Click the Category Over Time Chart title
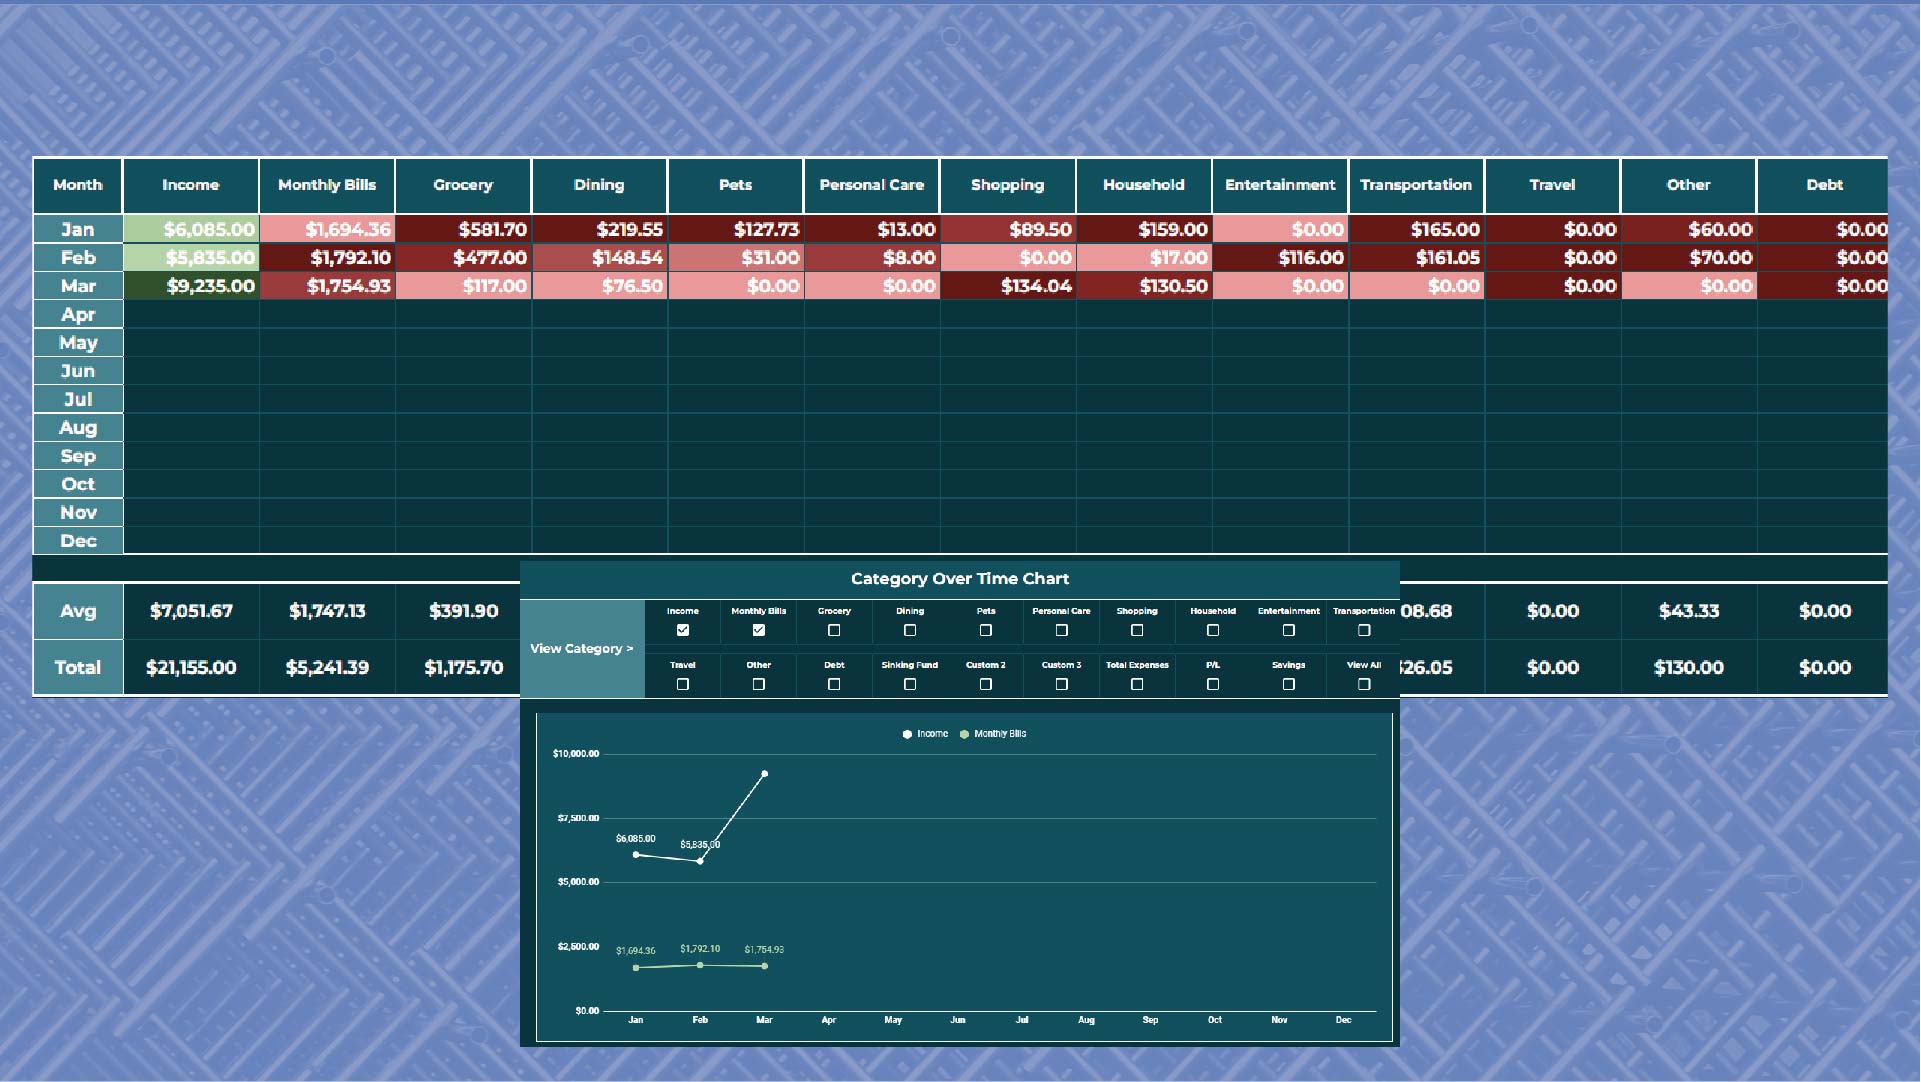 [x=959, y=578]
